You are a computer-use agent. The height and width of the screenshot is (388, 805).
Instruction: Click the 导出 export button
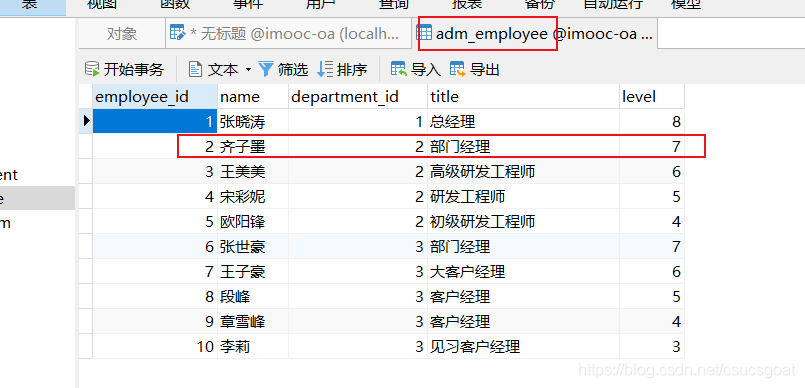[475, 69]
